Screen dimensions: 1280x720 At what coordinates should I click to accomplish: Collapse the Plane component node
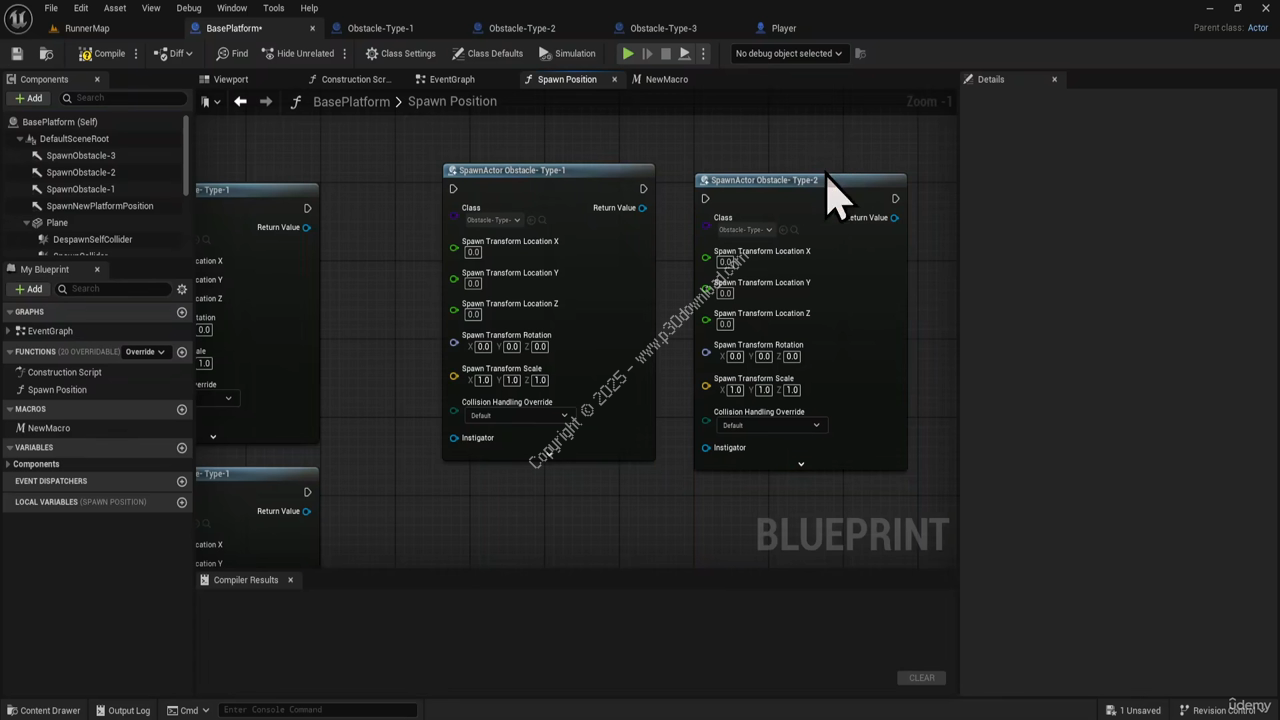point(25,223)
